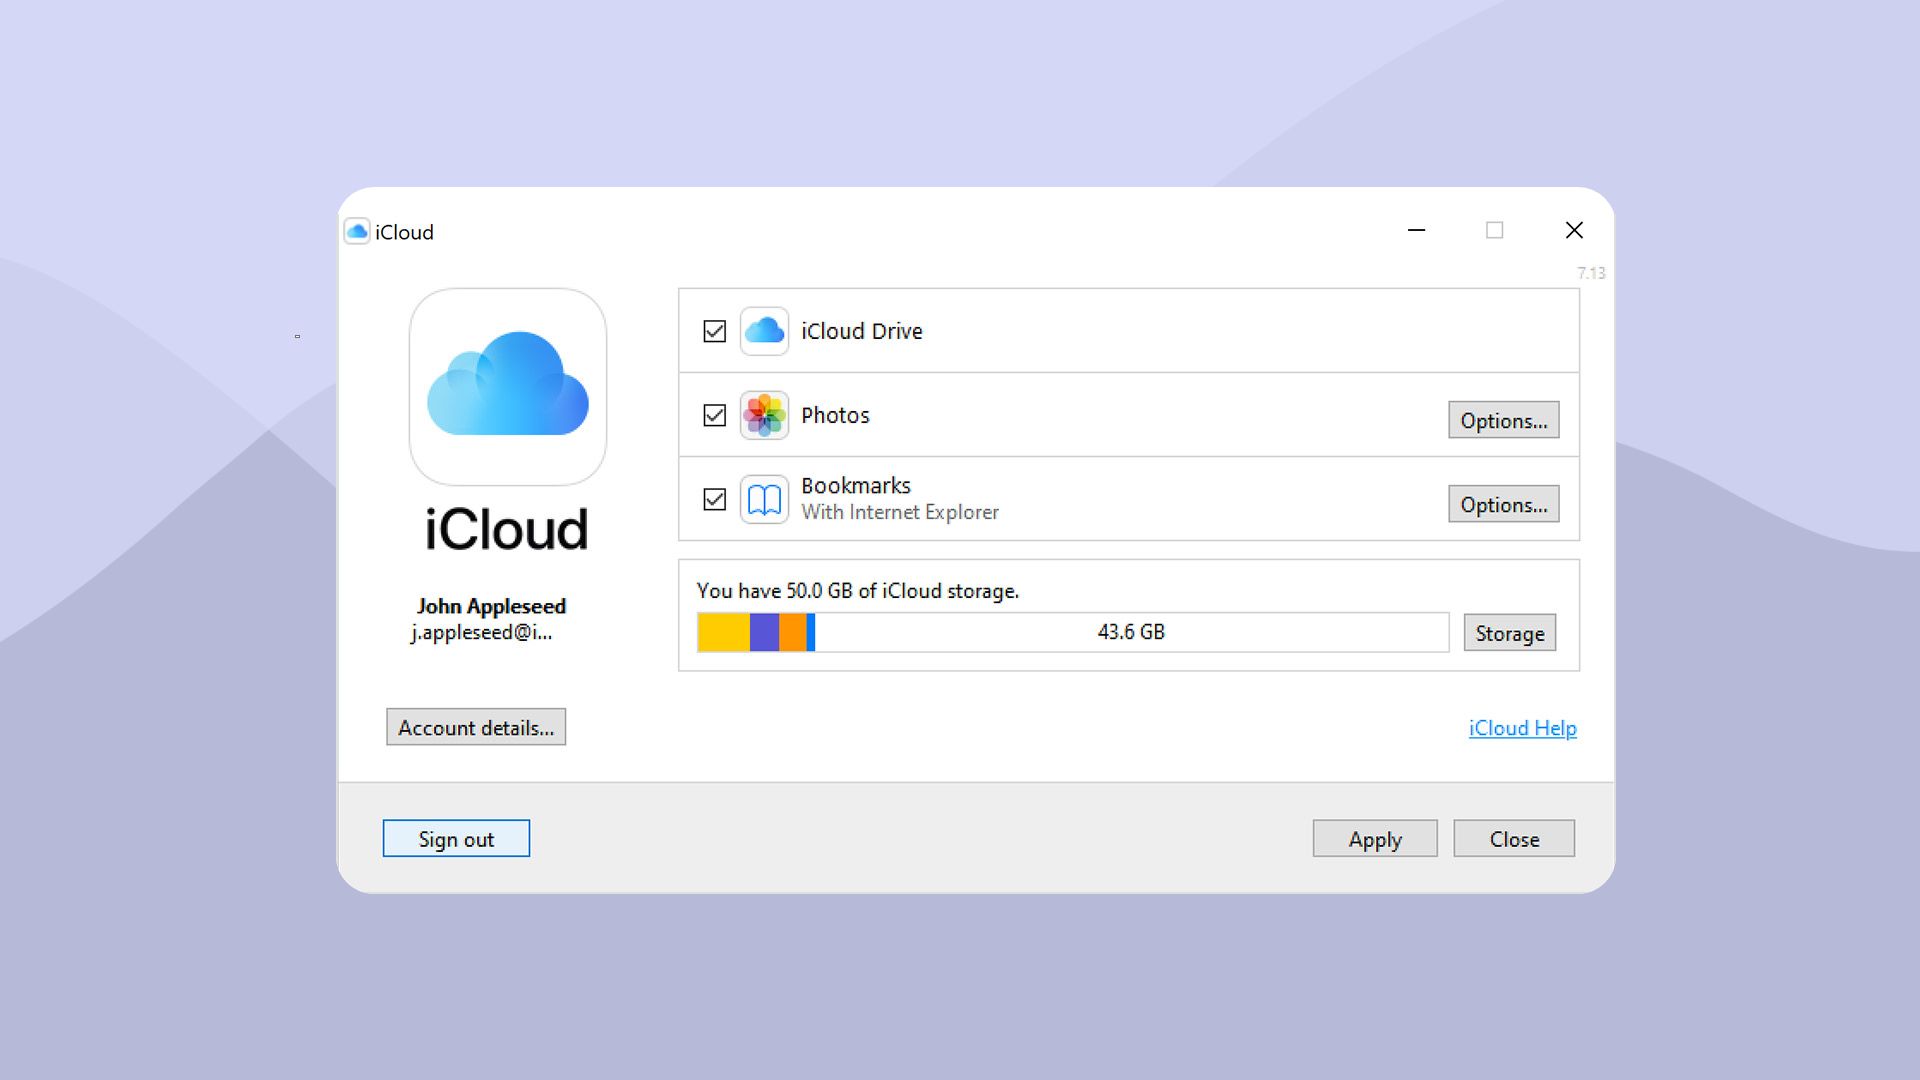The width and height of the screenshot is (1920, 1080).
Task: Minimize the iCloud window
Action: click(1416, 230)
